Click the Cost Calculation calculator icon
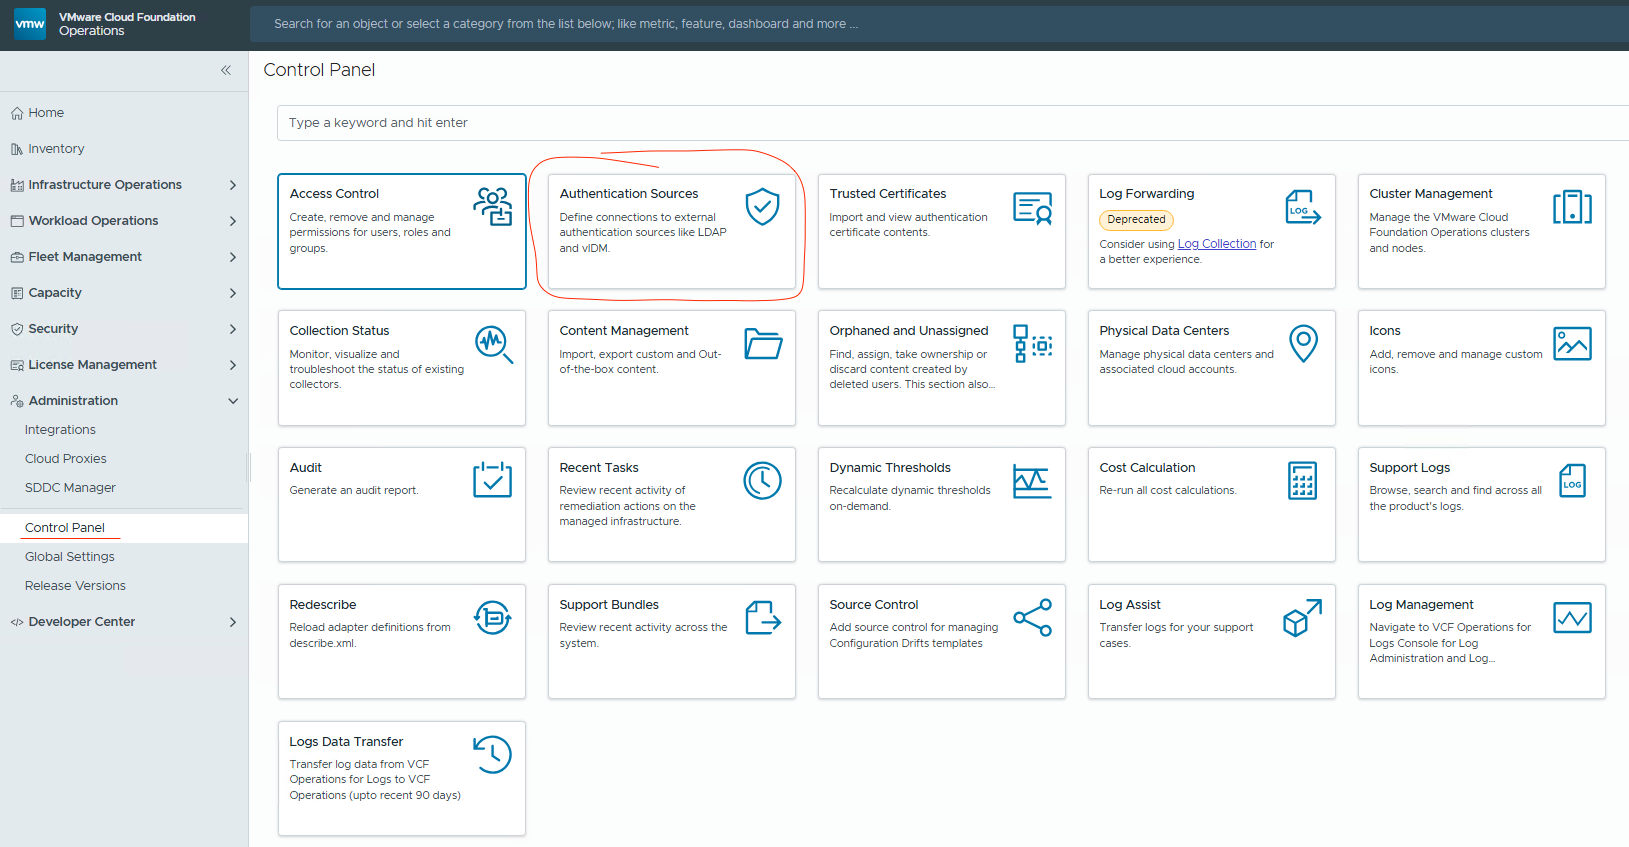The width and height of the screenshot is (1629, 847). click(x=1302, y=481)
